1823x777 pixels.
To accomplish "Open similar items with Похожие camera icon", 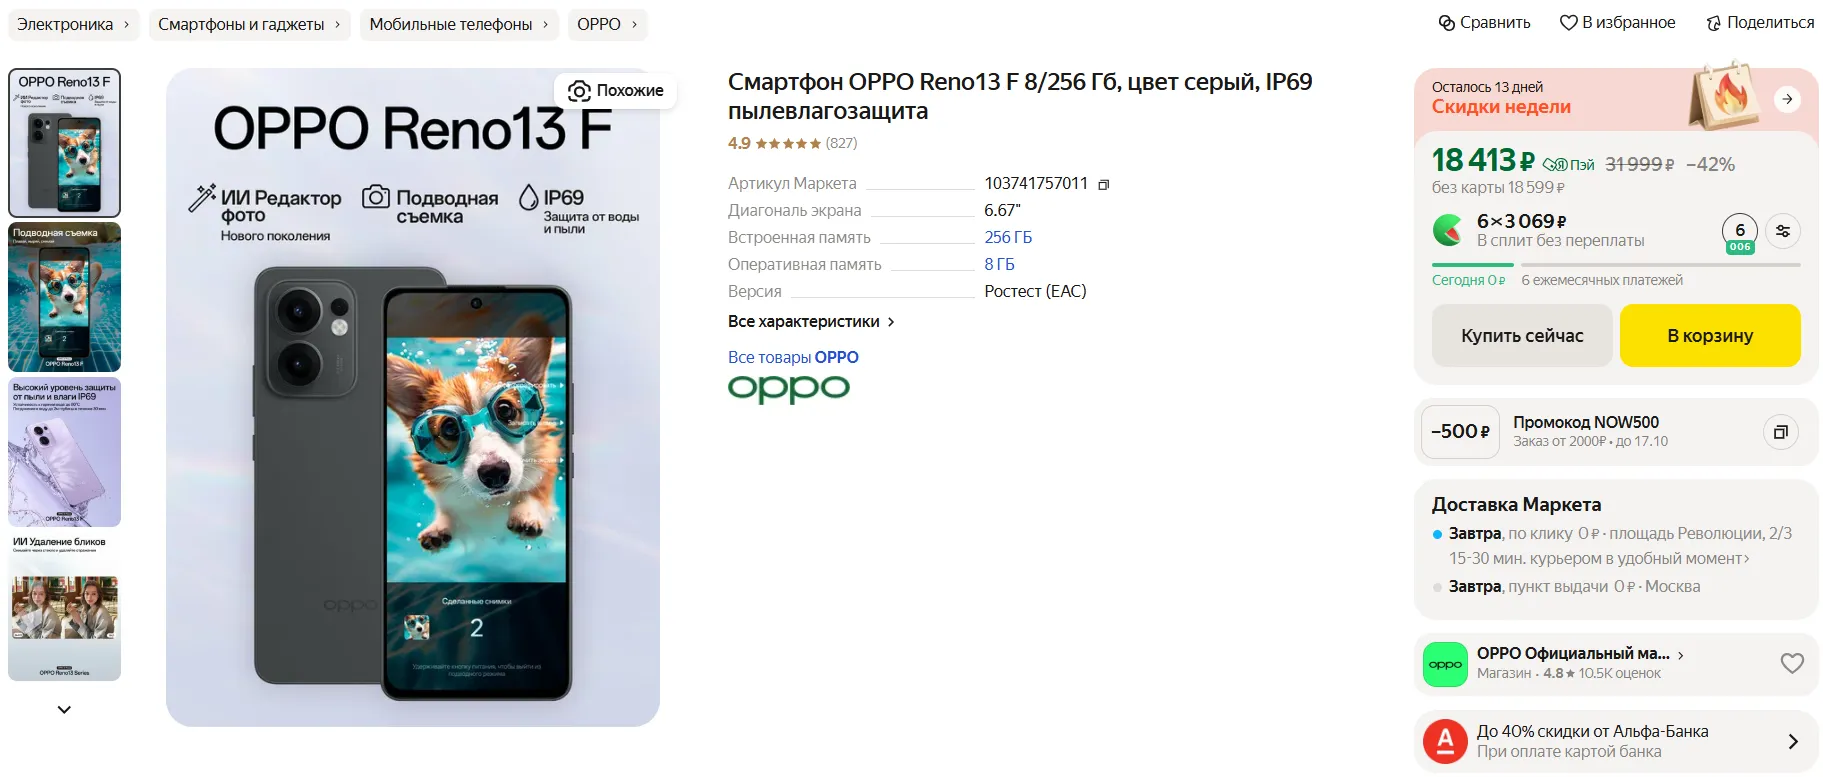I will coord(578,91).
